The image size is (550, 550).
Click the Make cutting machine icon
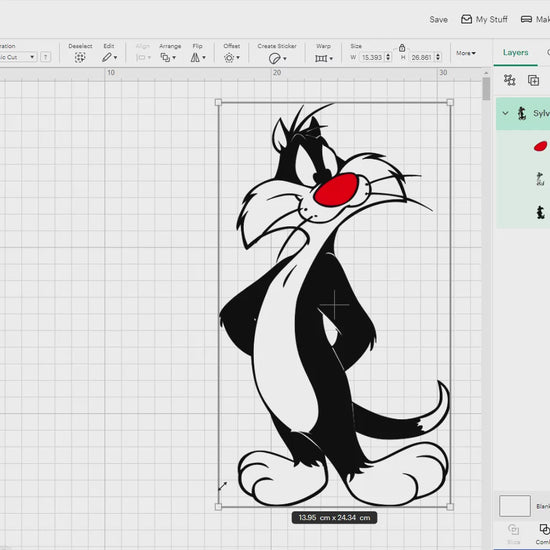[526, 19]
